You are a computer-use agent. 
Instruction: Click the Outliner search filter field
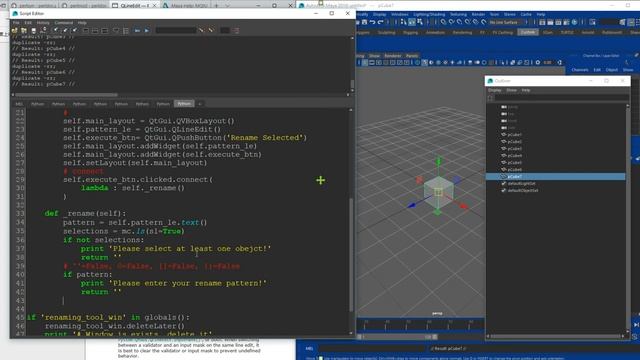point(561,98)
